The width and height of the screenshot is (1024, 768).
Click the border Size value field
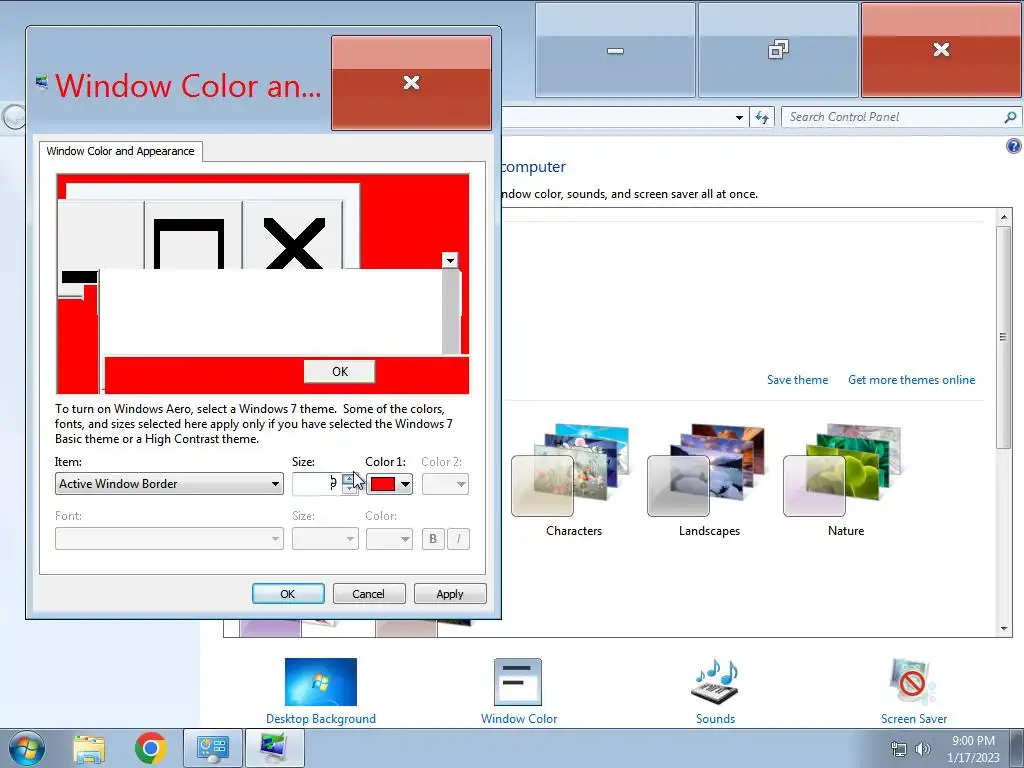pyautogui.click(x=317, y=484)
